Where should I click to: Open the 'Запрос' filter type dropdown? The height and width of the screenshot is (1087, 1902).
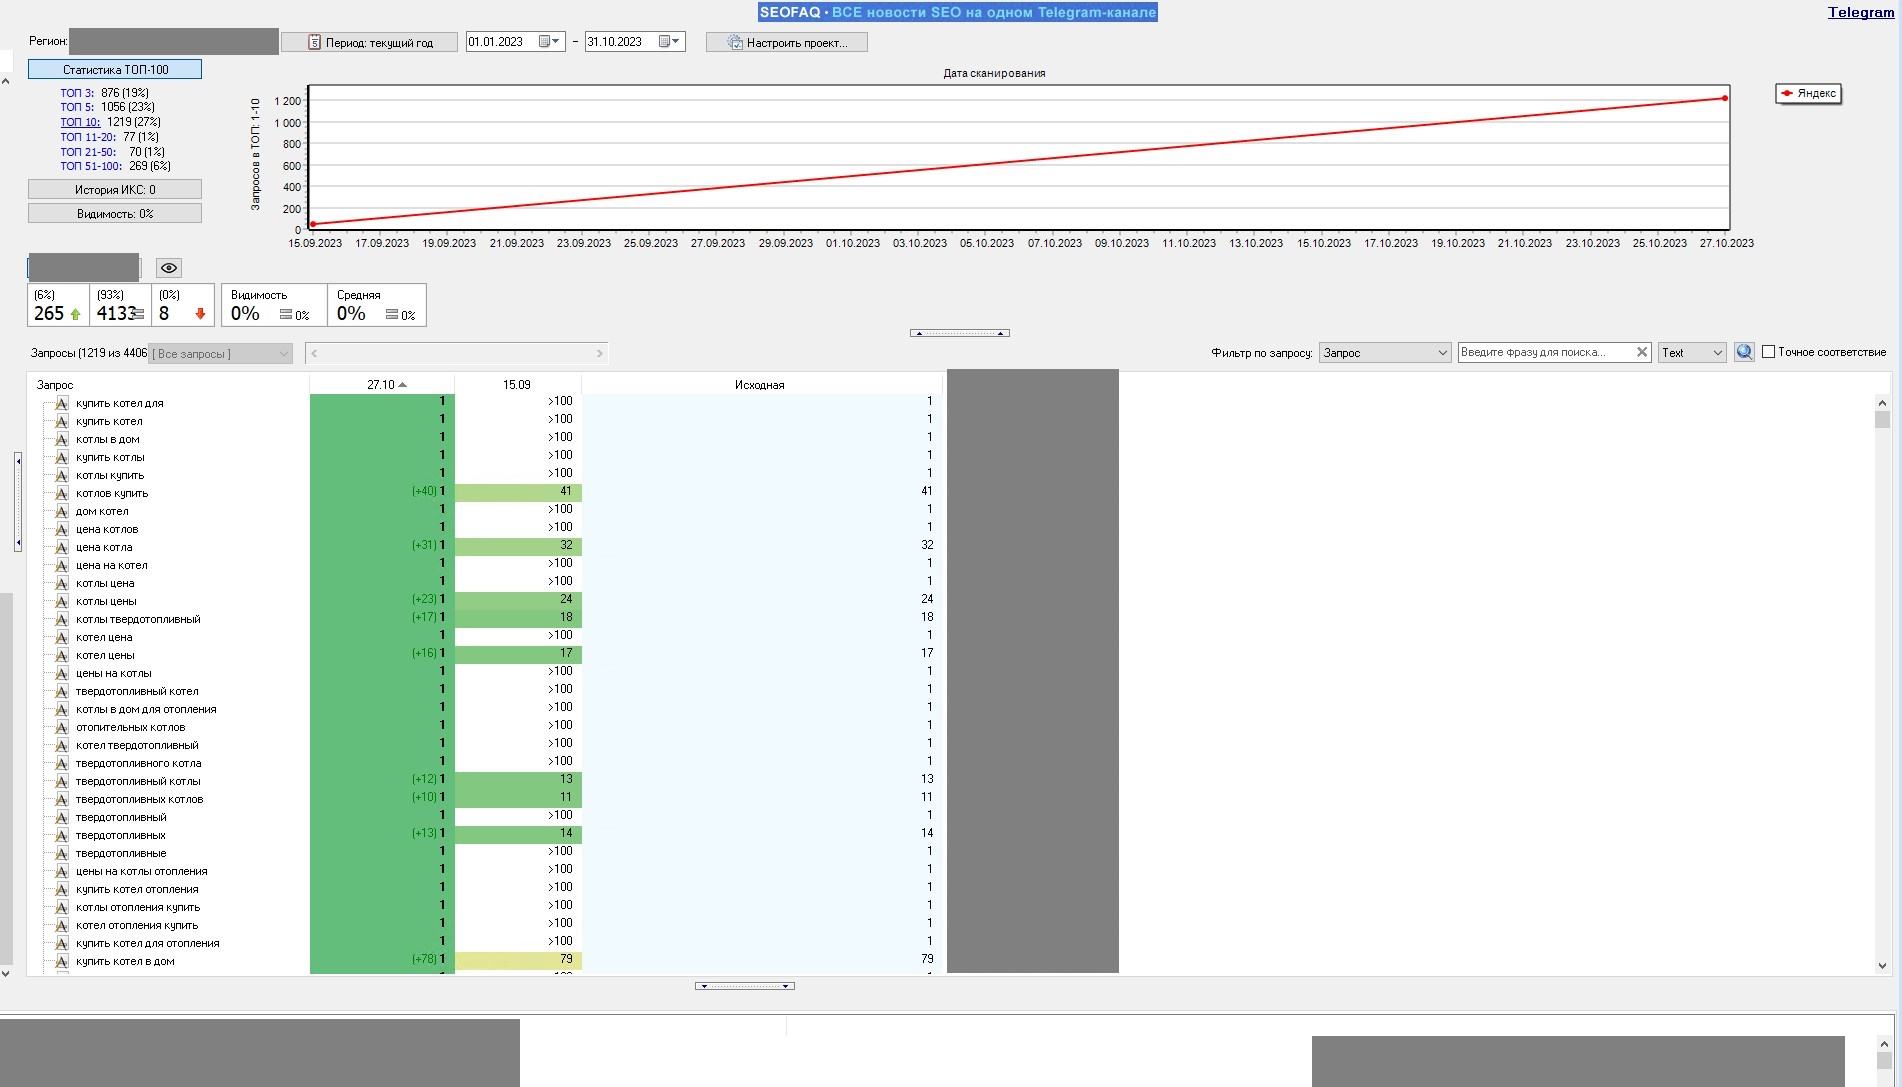pyautogui.click(x=1385, y=353)
